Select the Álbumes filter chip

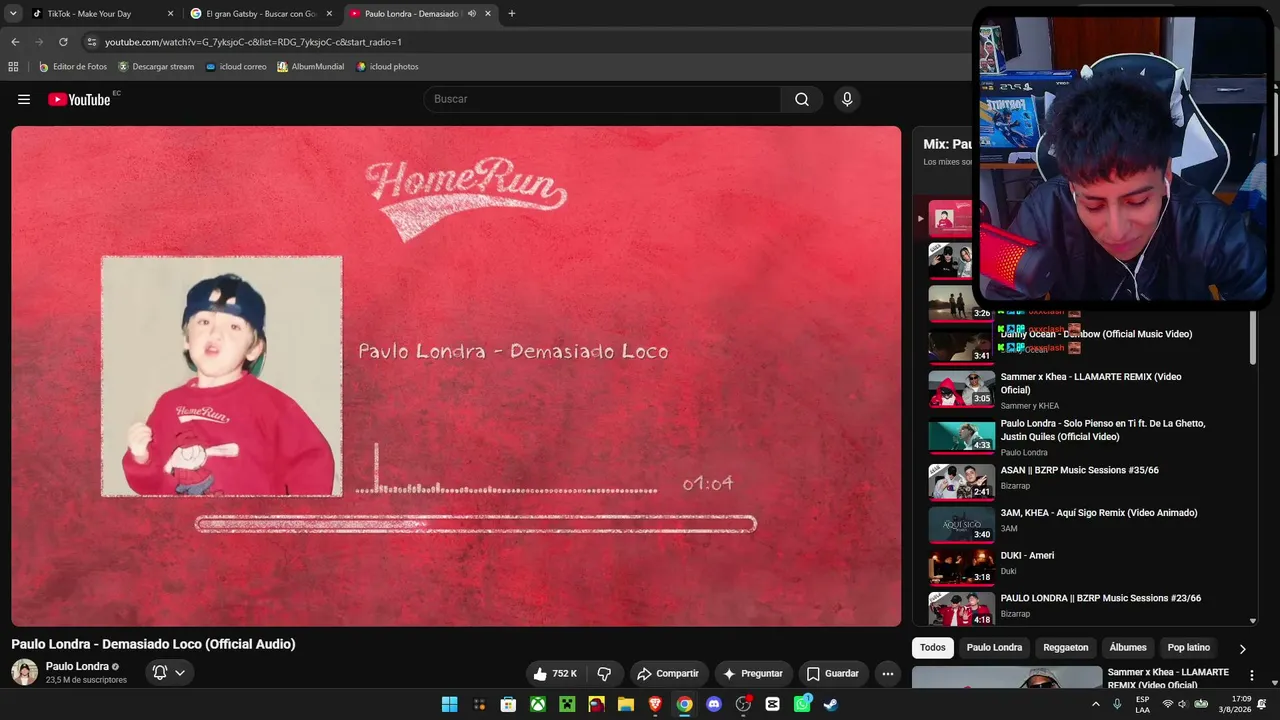[1128, 648]
